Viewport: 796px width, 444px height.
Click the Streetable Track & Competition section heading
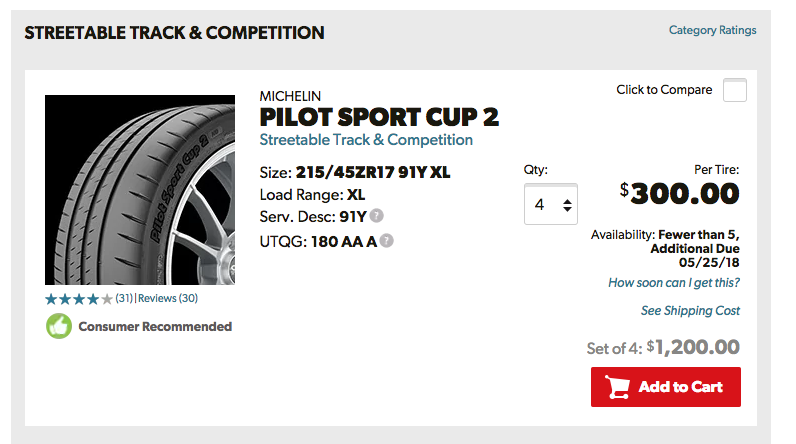pyautogui.click(x=174, y=32)
